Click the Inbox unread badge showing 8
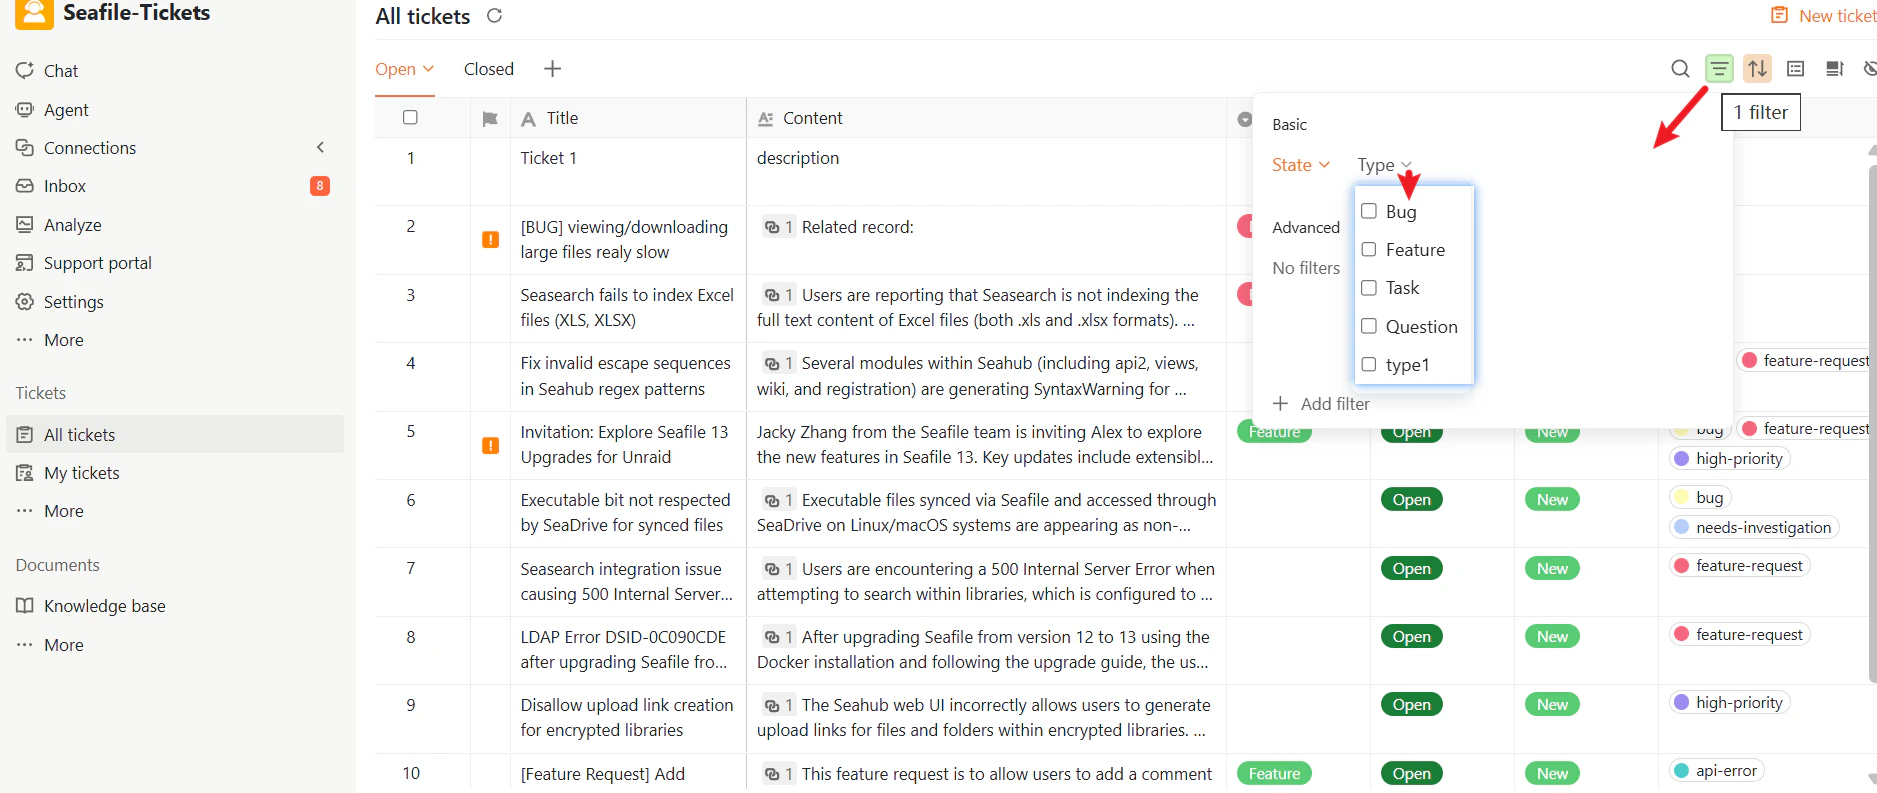1877x793 pixels. pos(320,186)
